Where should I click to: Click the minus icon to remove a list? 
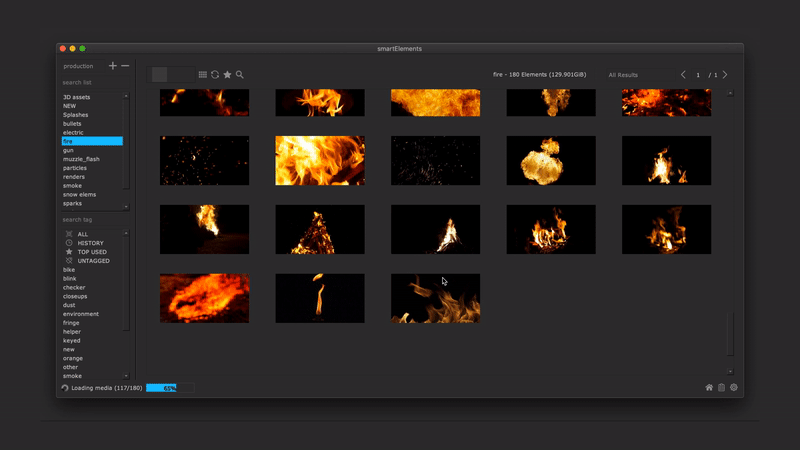click(x=125, y=66)
